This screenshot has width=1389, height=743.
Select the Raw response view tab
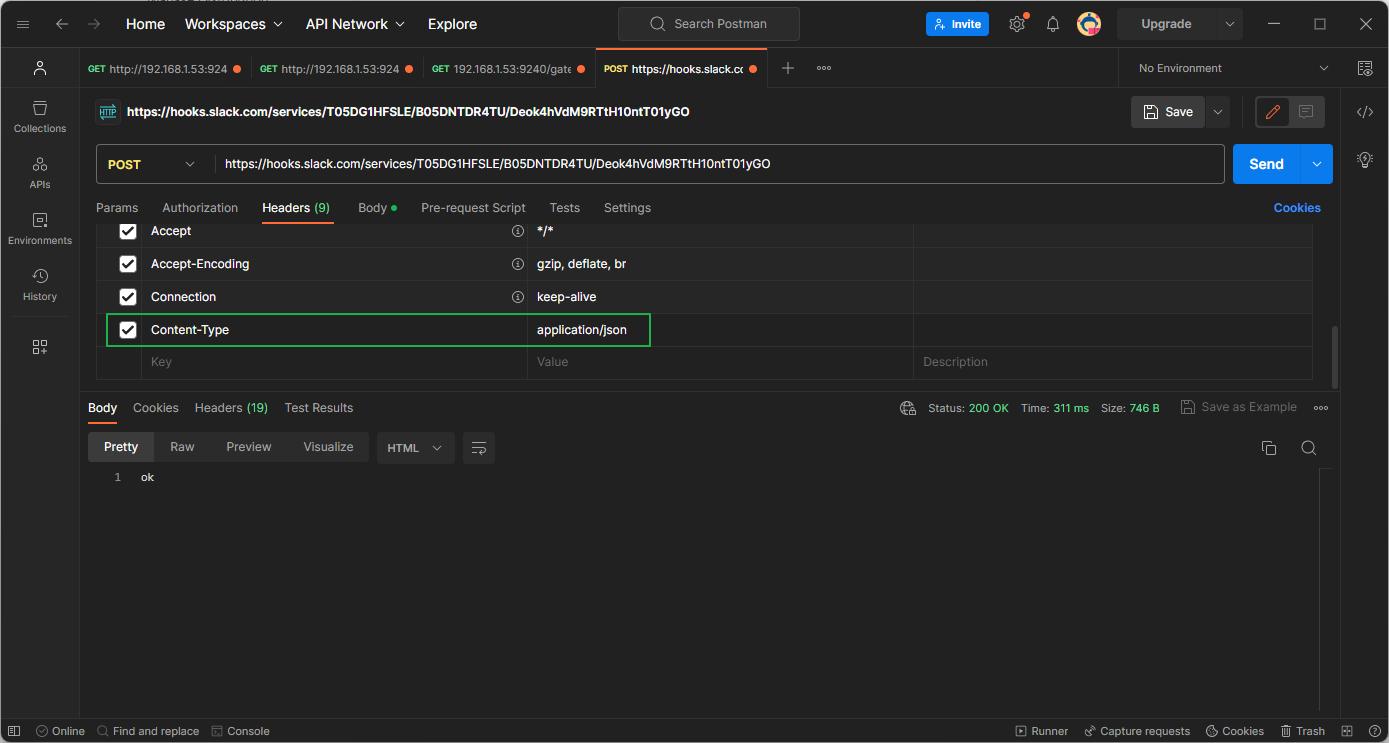click(182, 447)
